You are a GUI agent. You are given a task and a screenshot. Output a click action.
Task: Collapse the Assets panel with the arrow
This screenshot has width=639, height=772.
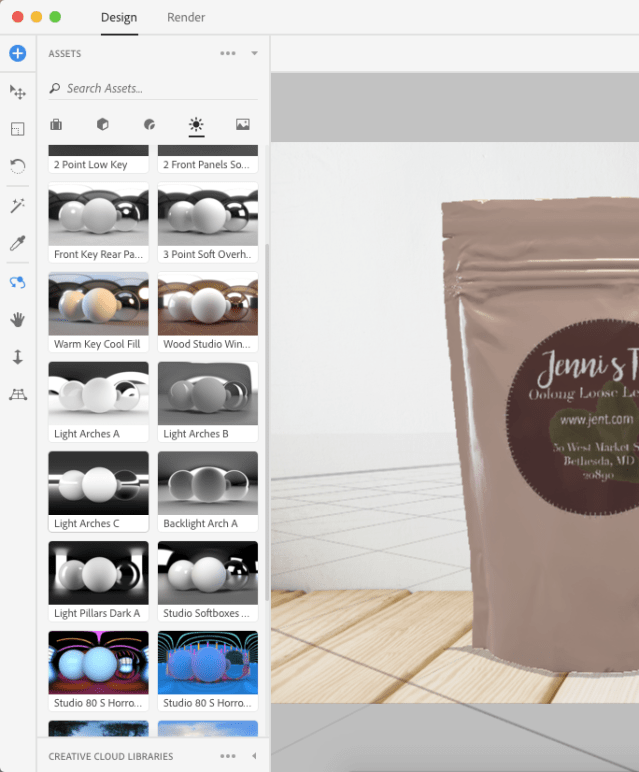[254, 53]
